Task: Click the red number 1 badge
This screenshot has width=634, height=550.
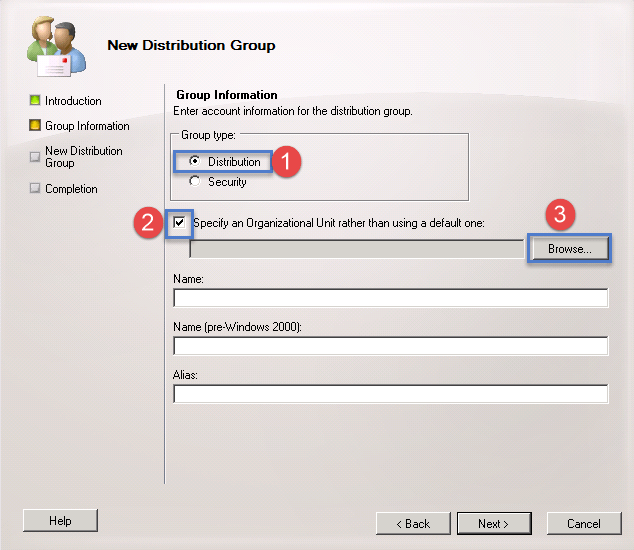Action: (288, 160)
